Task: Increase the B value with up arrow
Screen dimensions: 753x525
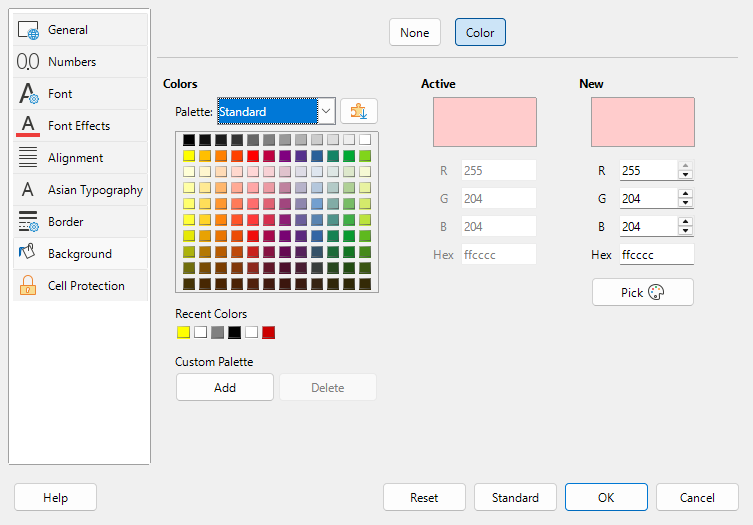Action: pyautogui.click(x=686, y=221)
